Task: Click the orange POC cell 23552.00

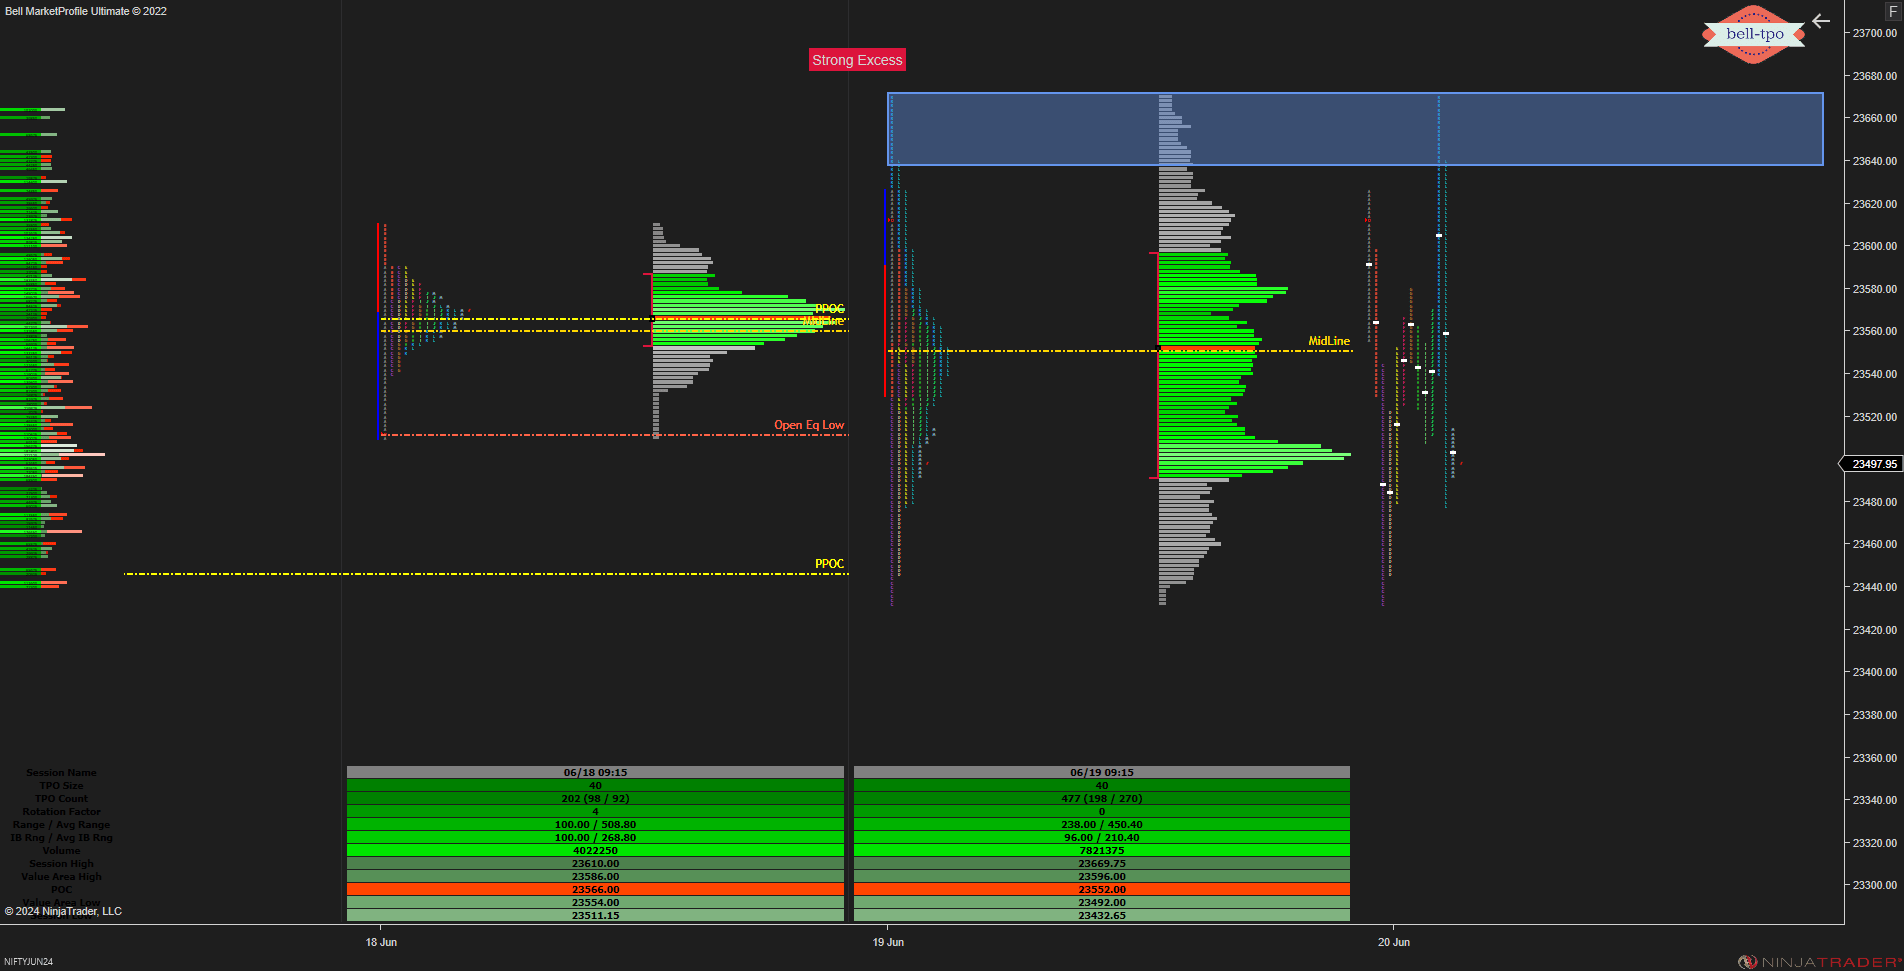Action: coord(1102,889)
